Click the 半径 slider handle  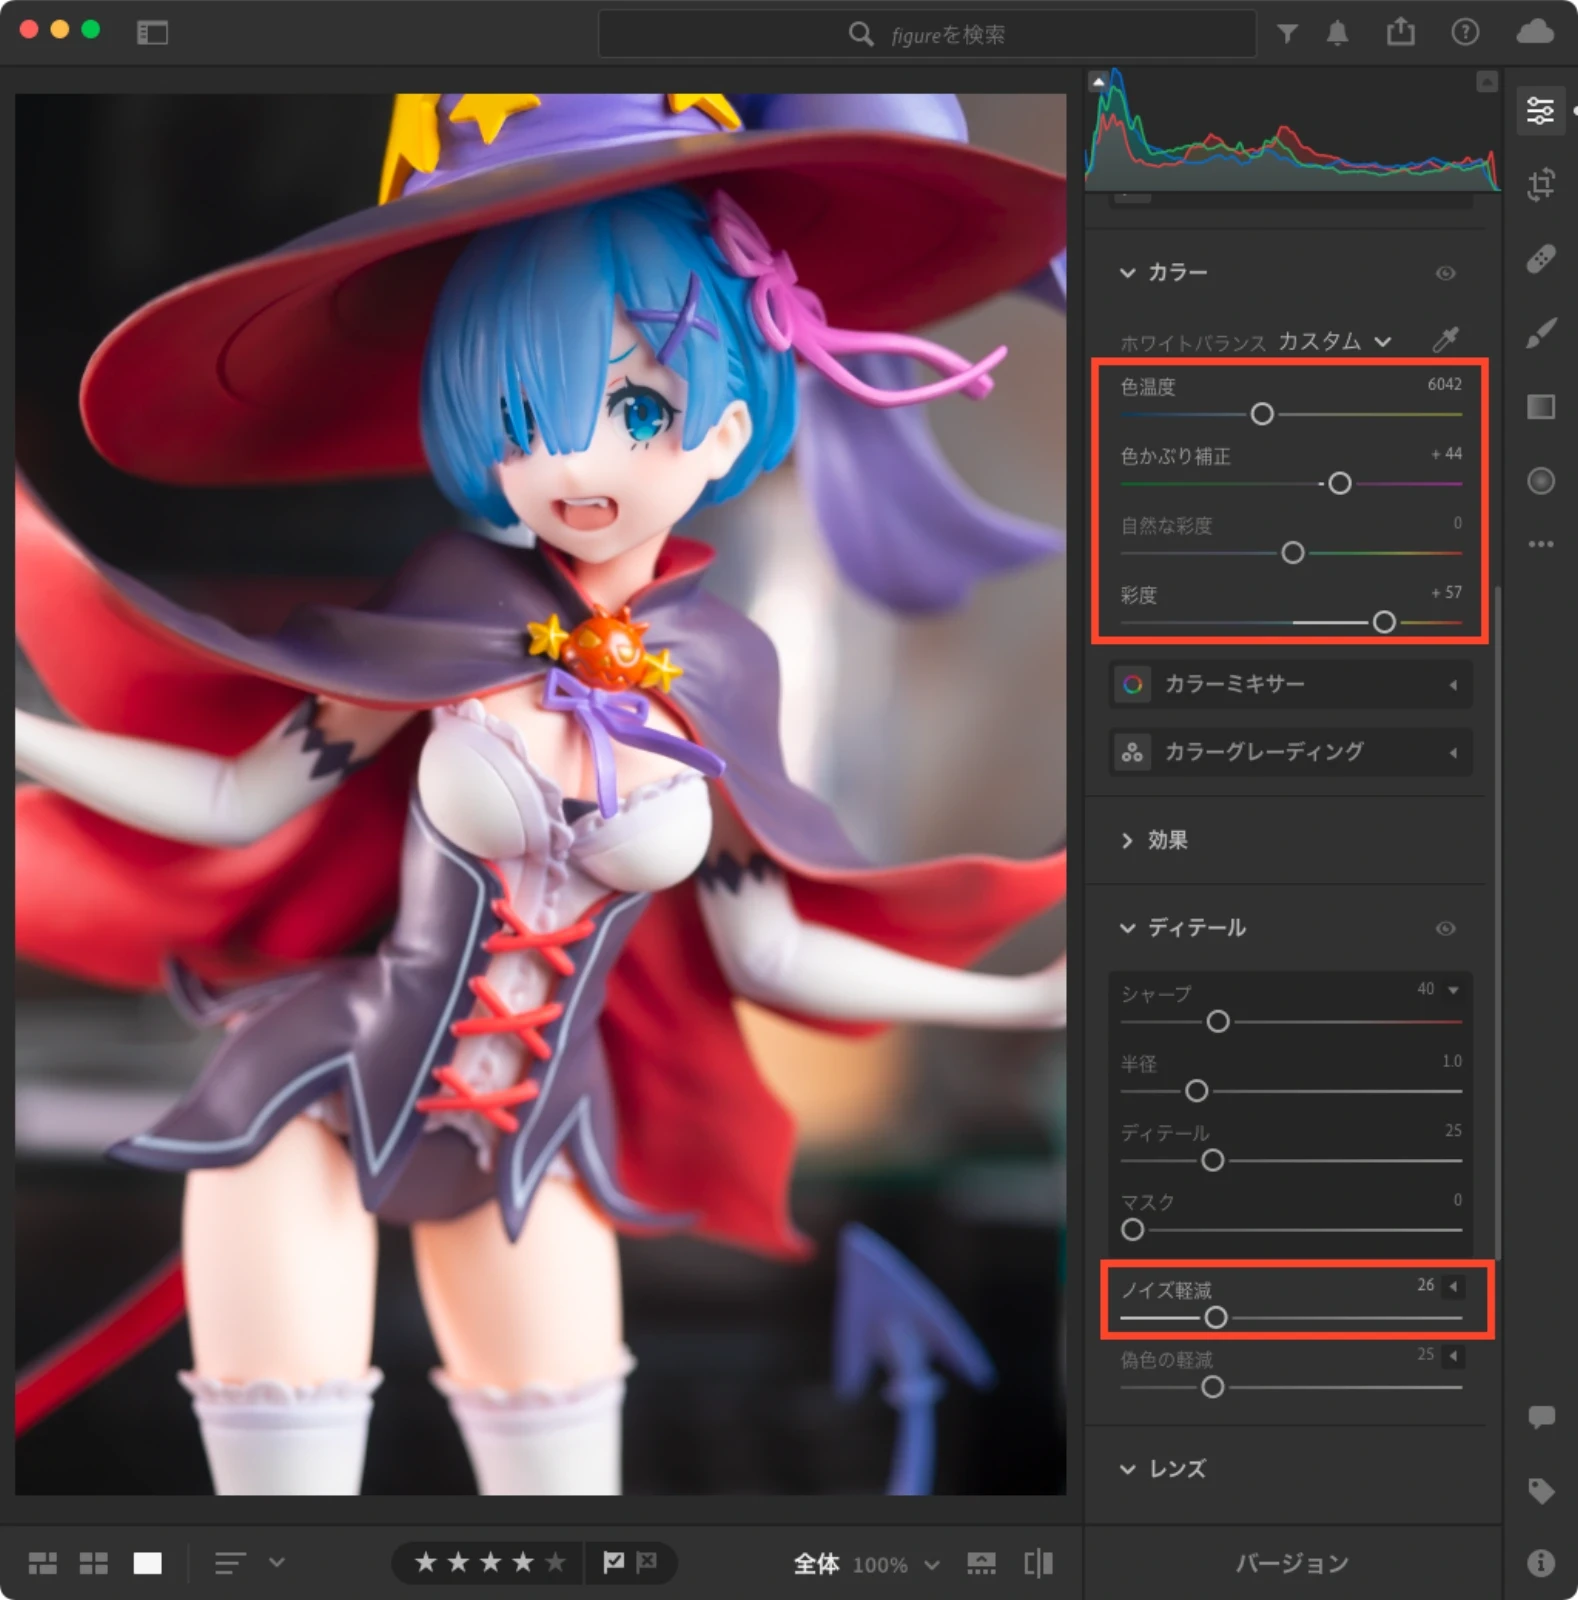(x=1196, y=1091)
